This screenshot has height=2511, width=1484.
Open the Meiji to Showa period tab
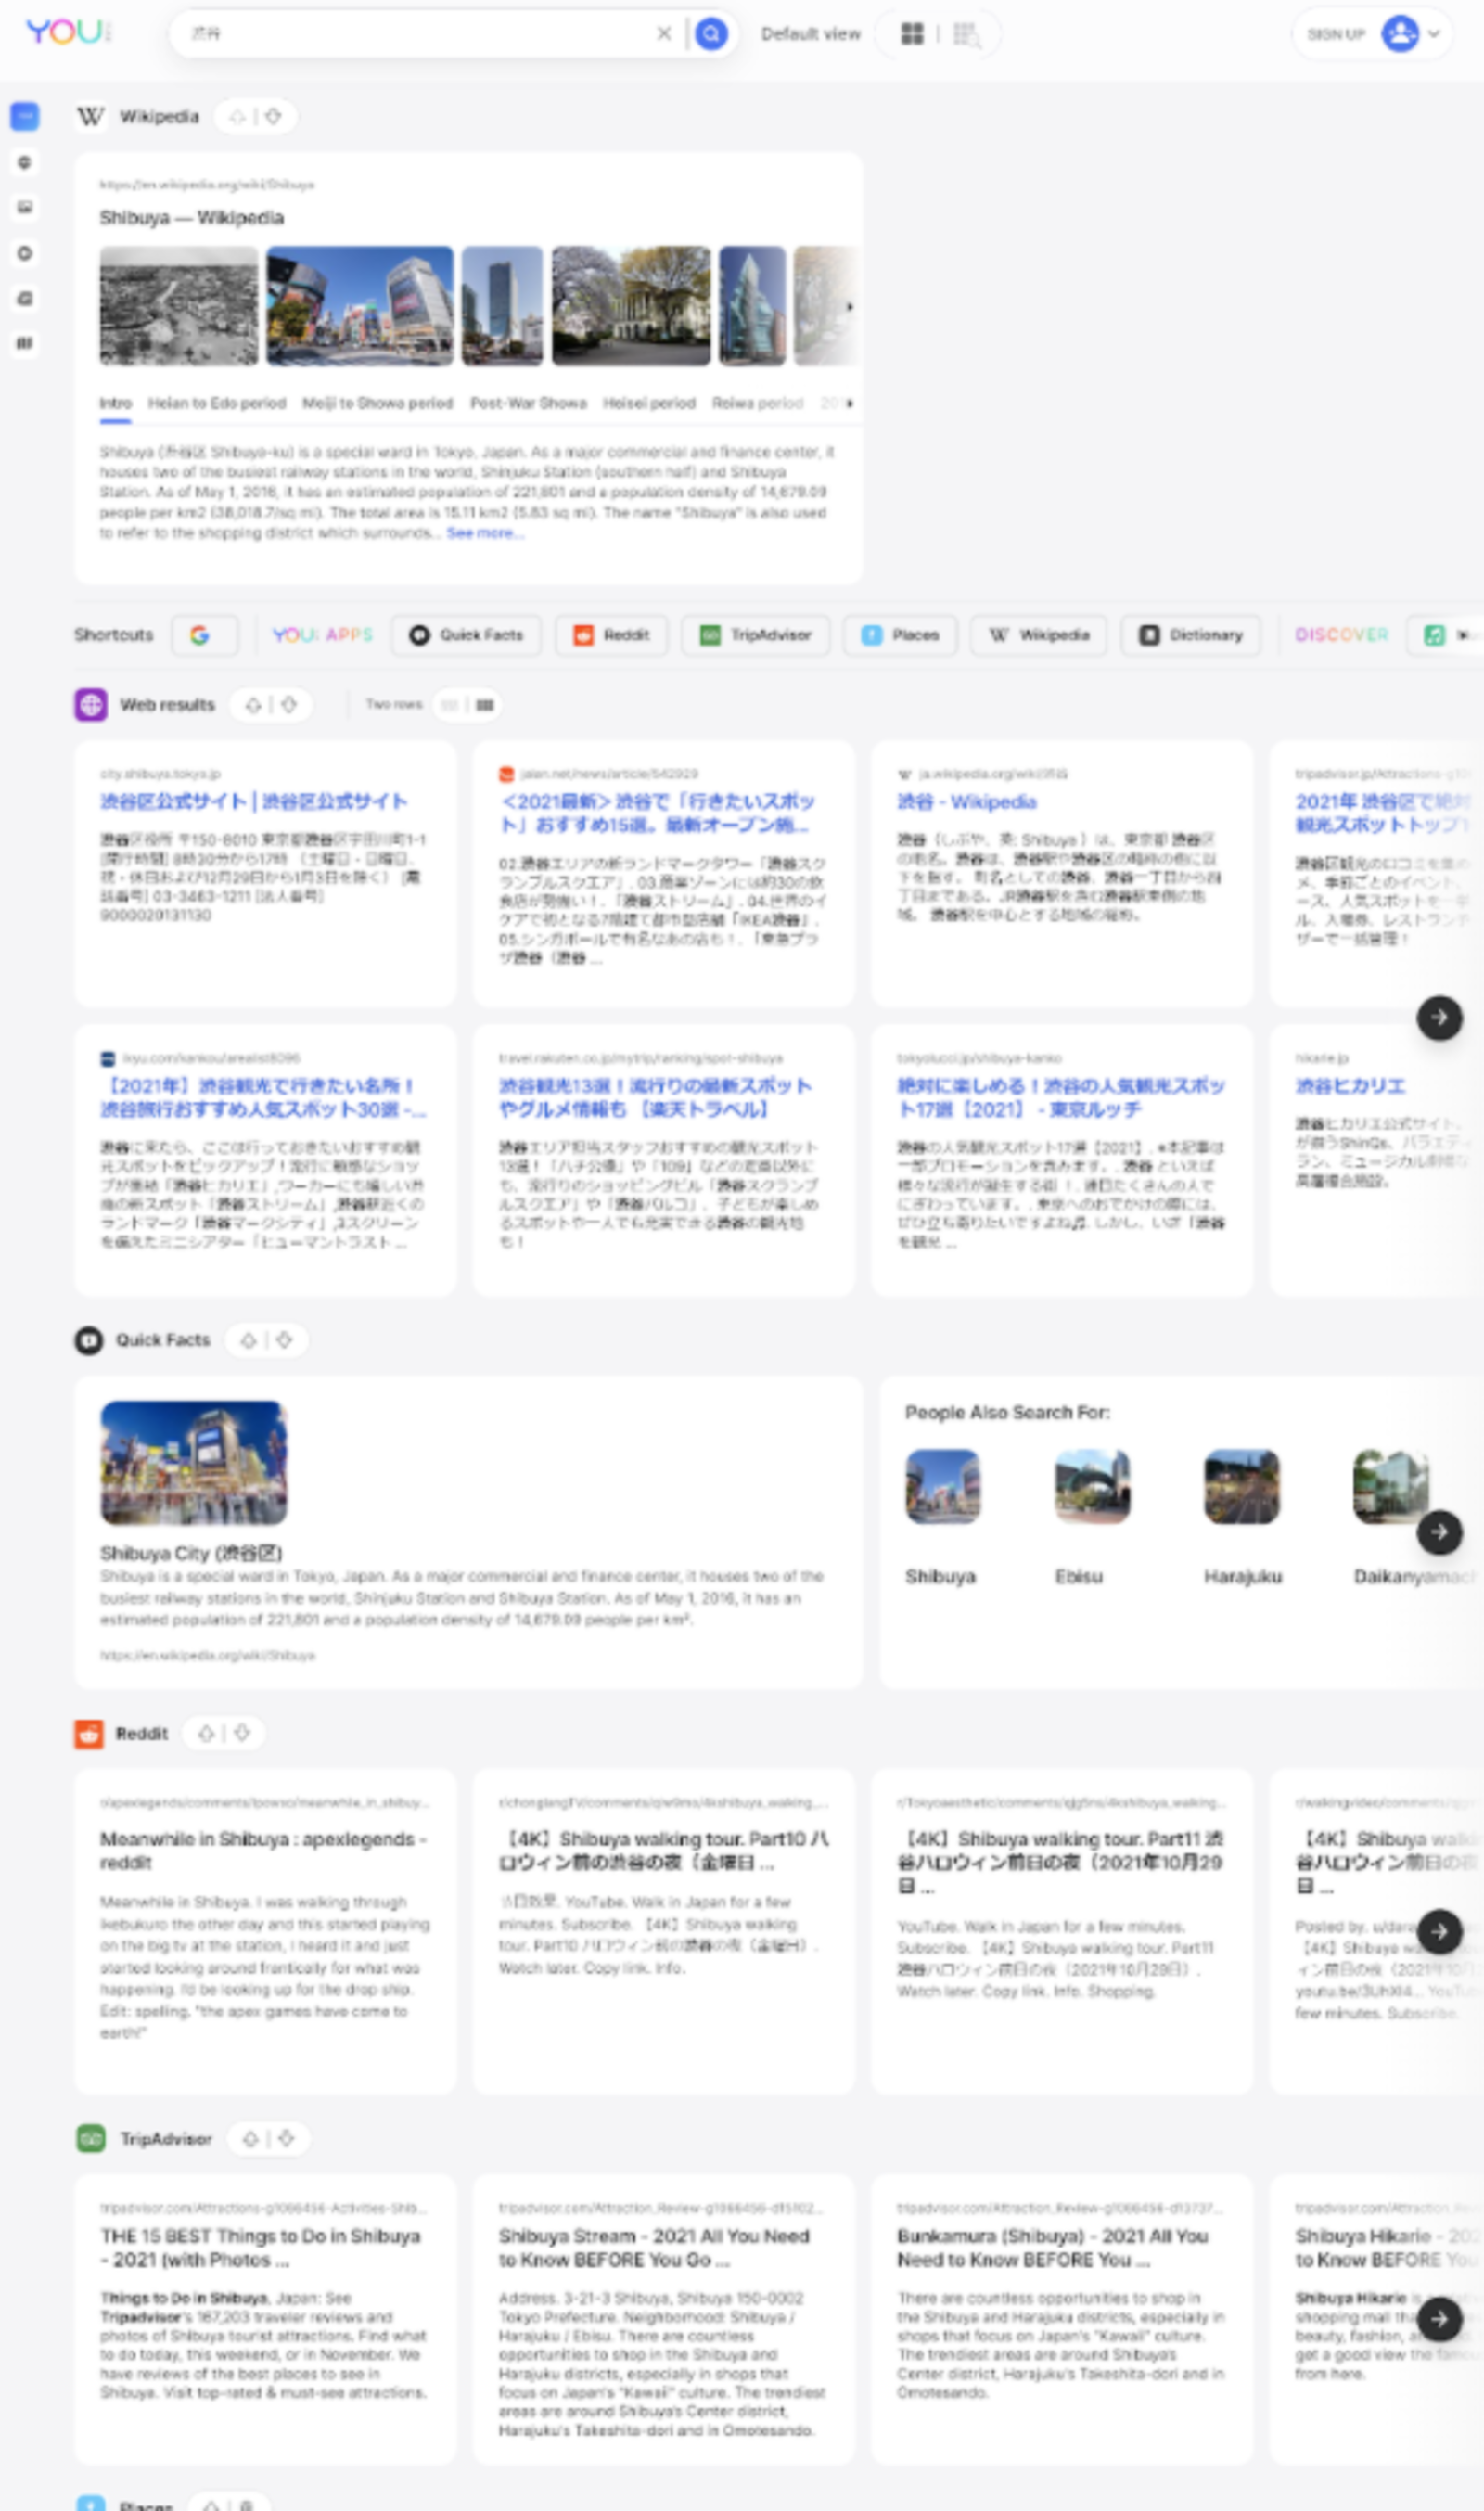click(x=378, y=403)
